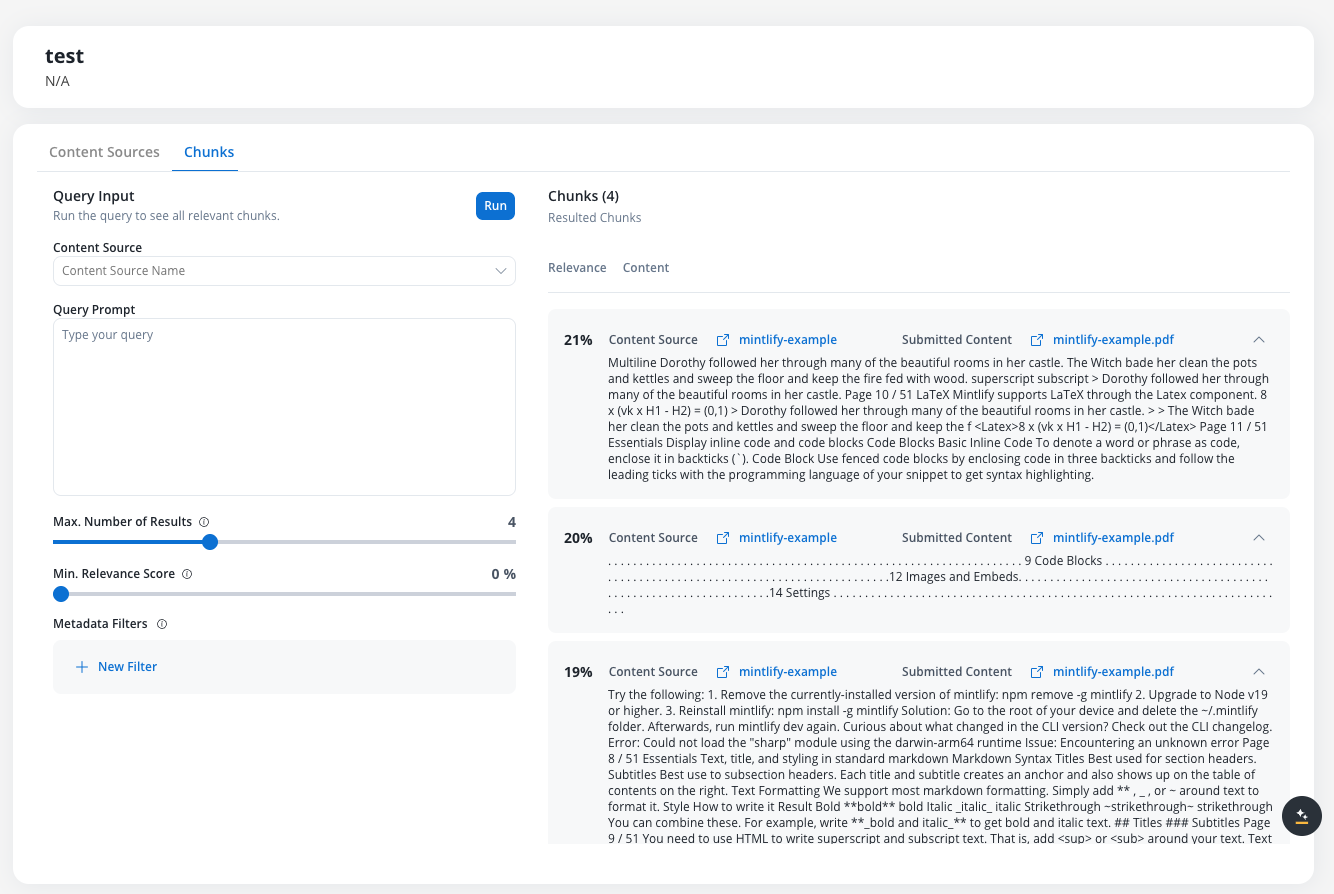Click the Min. Relevance Score slider handle
The width and height of the screenshot is (1334, 894).
[61, 594]
